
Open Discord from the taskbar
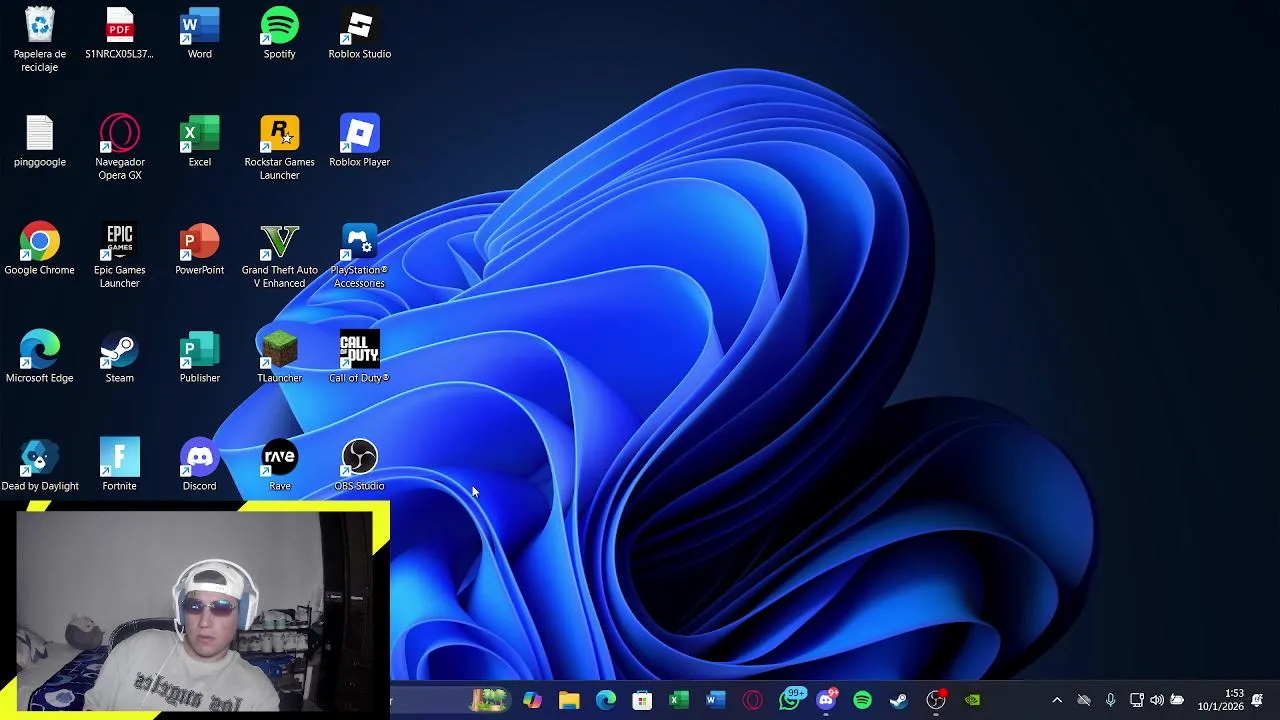[x=826, y=700]
